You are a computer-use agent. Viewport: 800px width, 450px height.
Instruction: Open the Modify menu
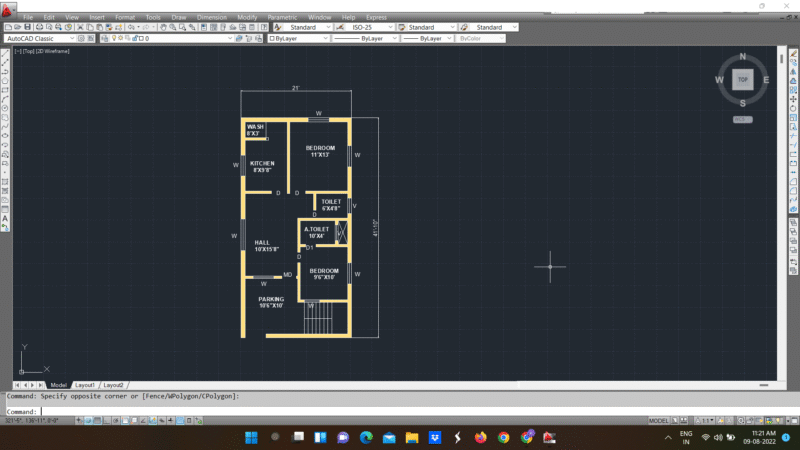247,17
